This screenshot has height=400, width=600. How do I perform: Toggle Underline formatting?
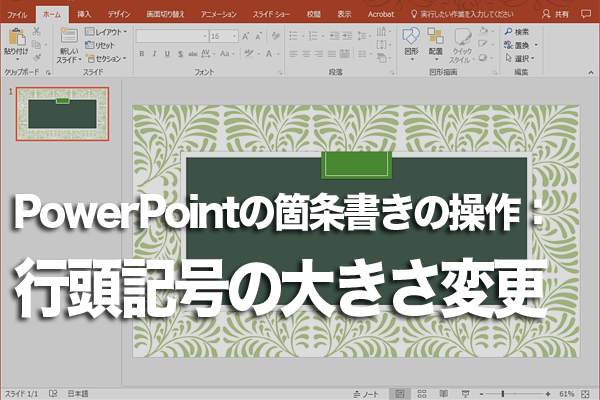click(x=167, y=54)
